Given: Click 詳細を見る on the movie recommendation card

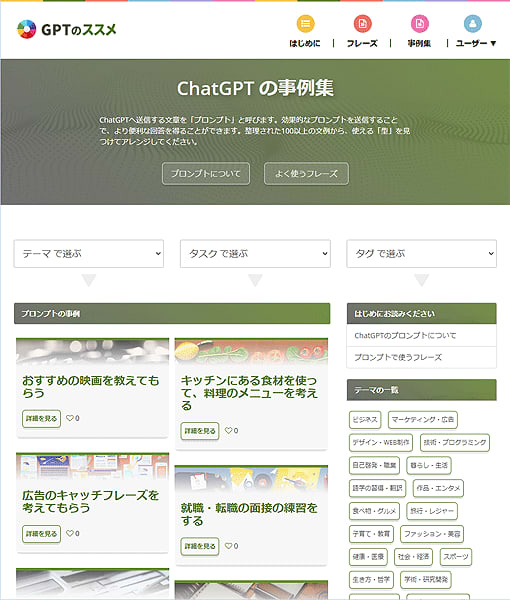Looking at the screenshot, I should pos(41,419).
